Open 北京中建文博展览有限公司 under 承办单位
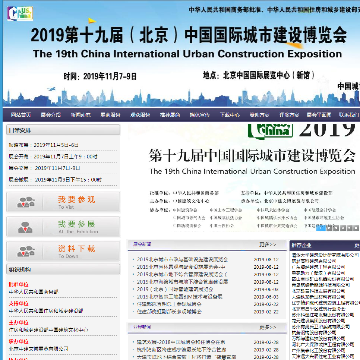This screenshot has width=360, height=360. (x=38, y=349)
